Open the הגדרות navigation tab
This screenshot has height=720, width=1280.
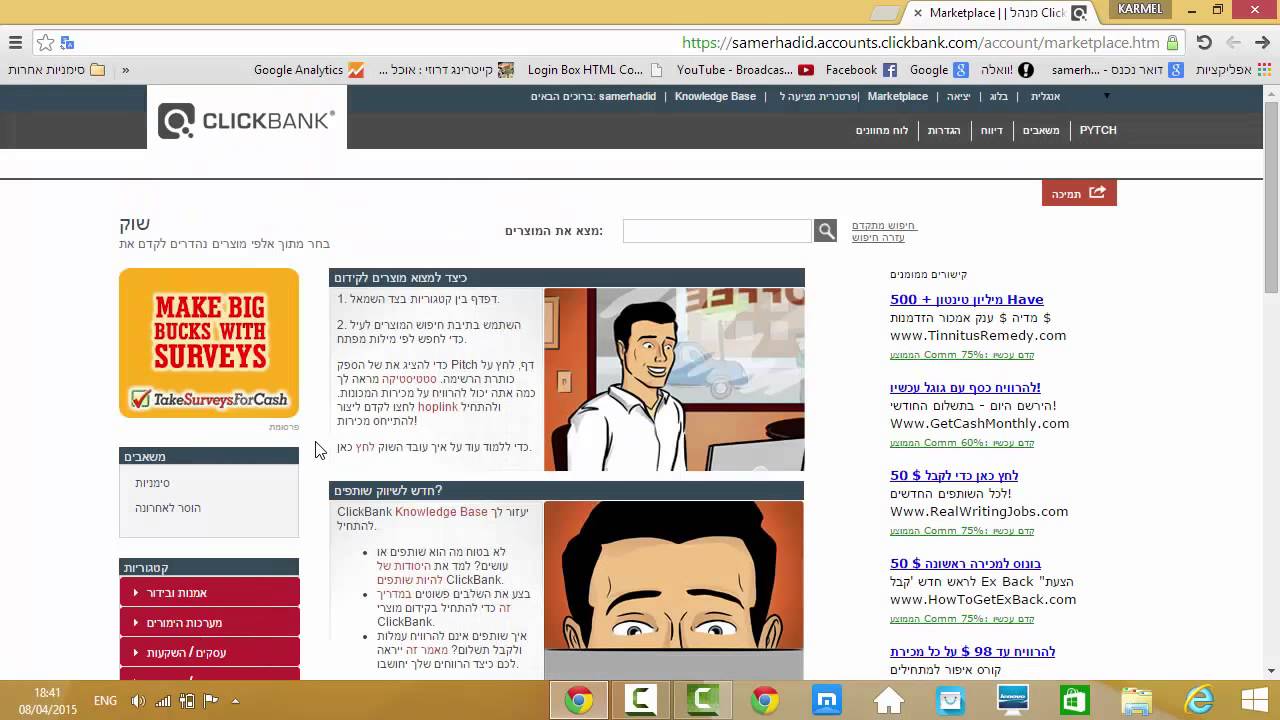tap(944, 130)
